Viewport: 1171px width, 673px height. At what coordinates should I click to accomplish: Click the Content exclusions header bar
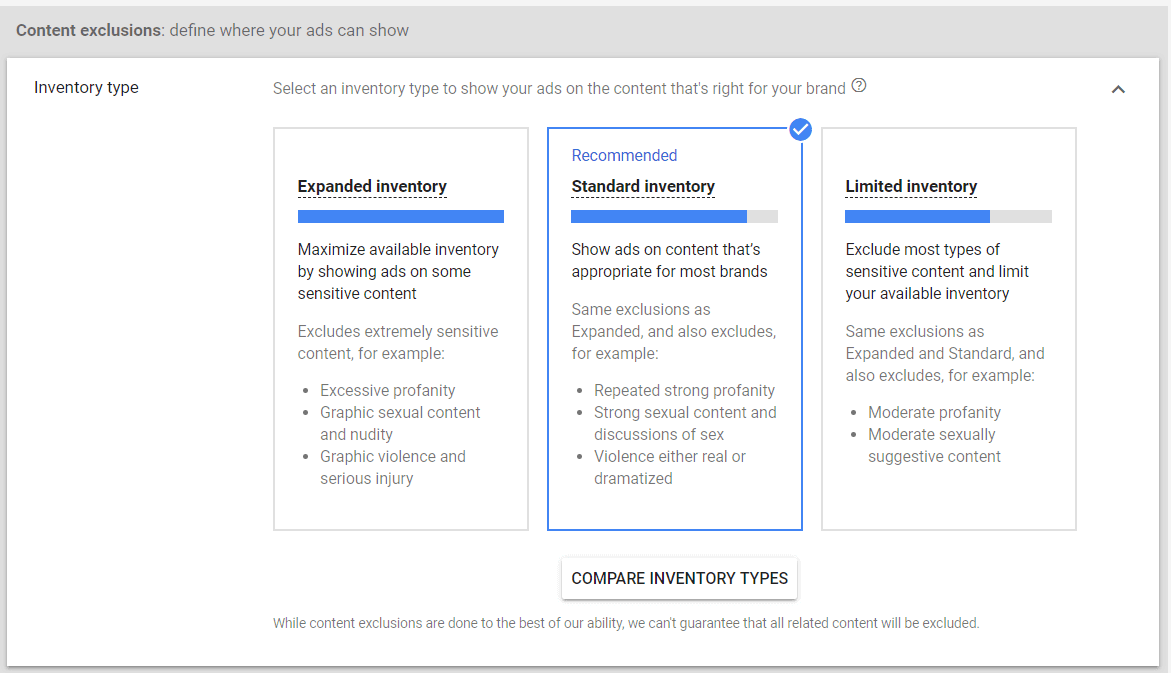click(212, 30)
